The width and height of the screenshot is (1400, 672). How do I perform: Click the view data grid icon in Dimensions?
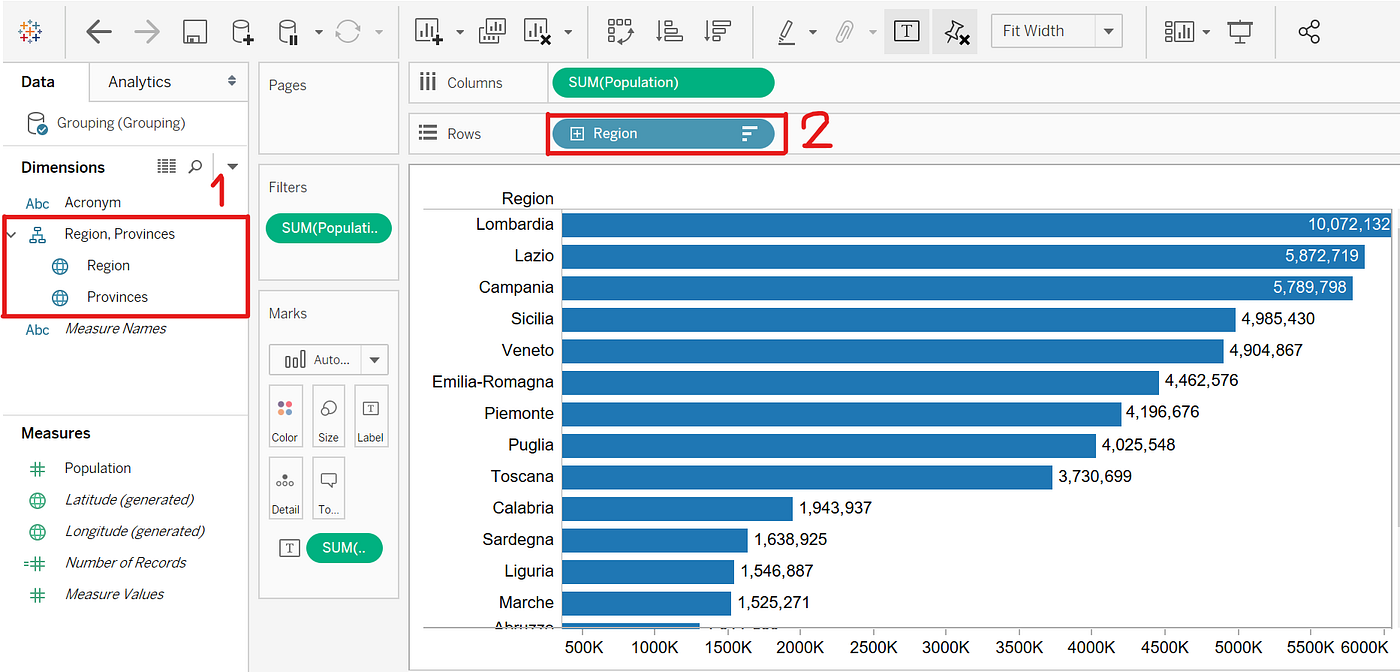[167, 166]
